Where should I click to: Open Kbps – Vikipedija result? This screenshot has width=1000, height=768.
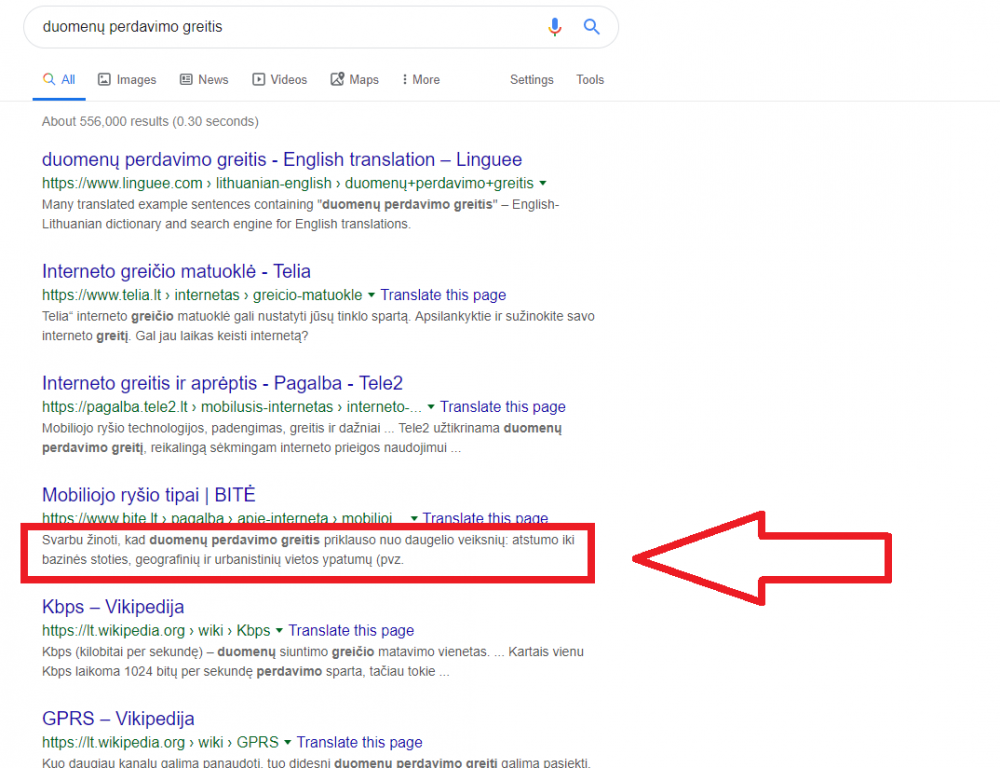pyautogui.click(x=113, y=607)
